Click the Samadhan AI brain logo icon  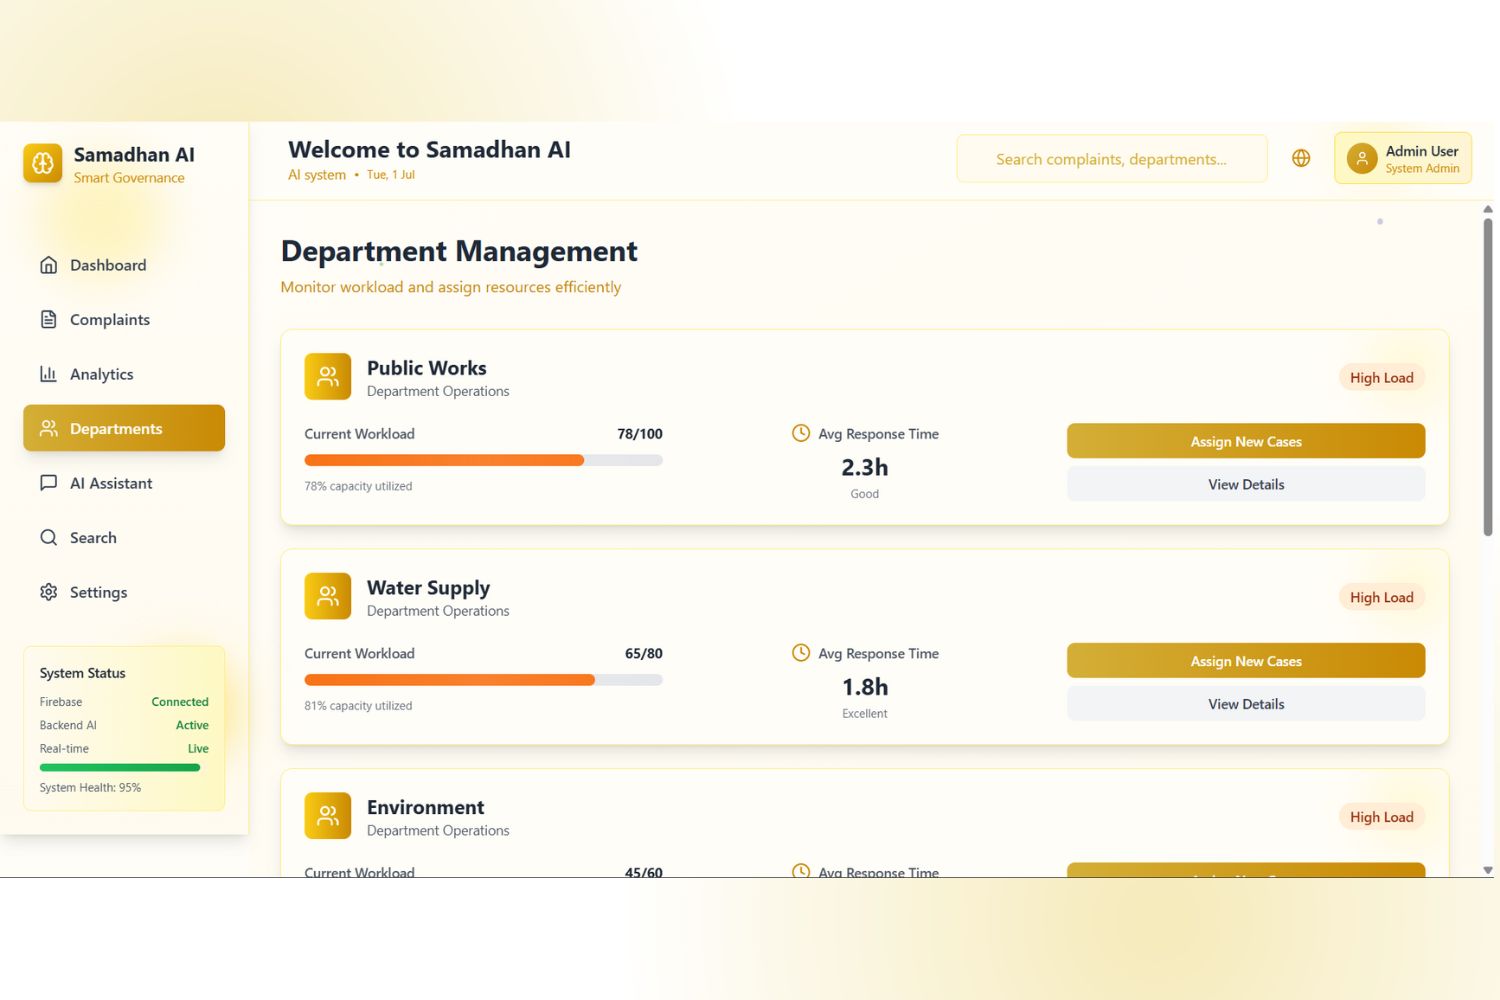pyautogui.click(x=43, y=163)
